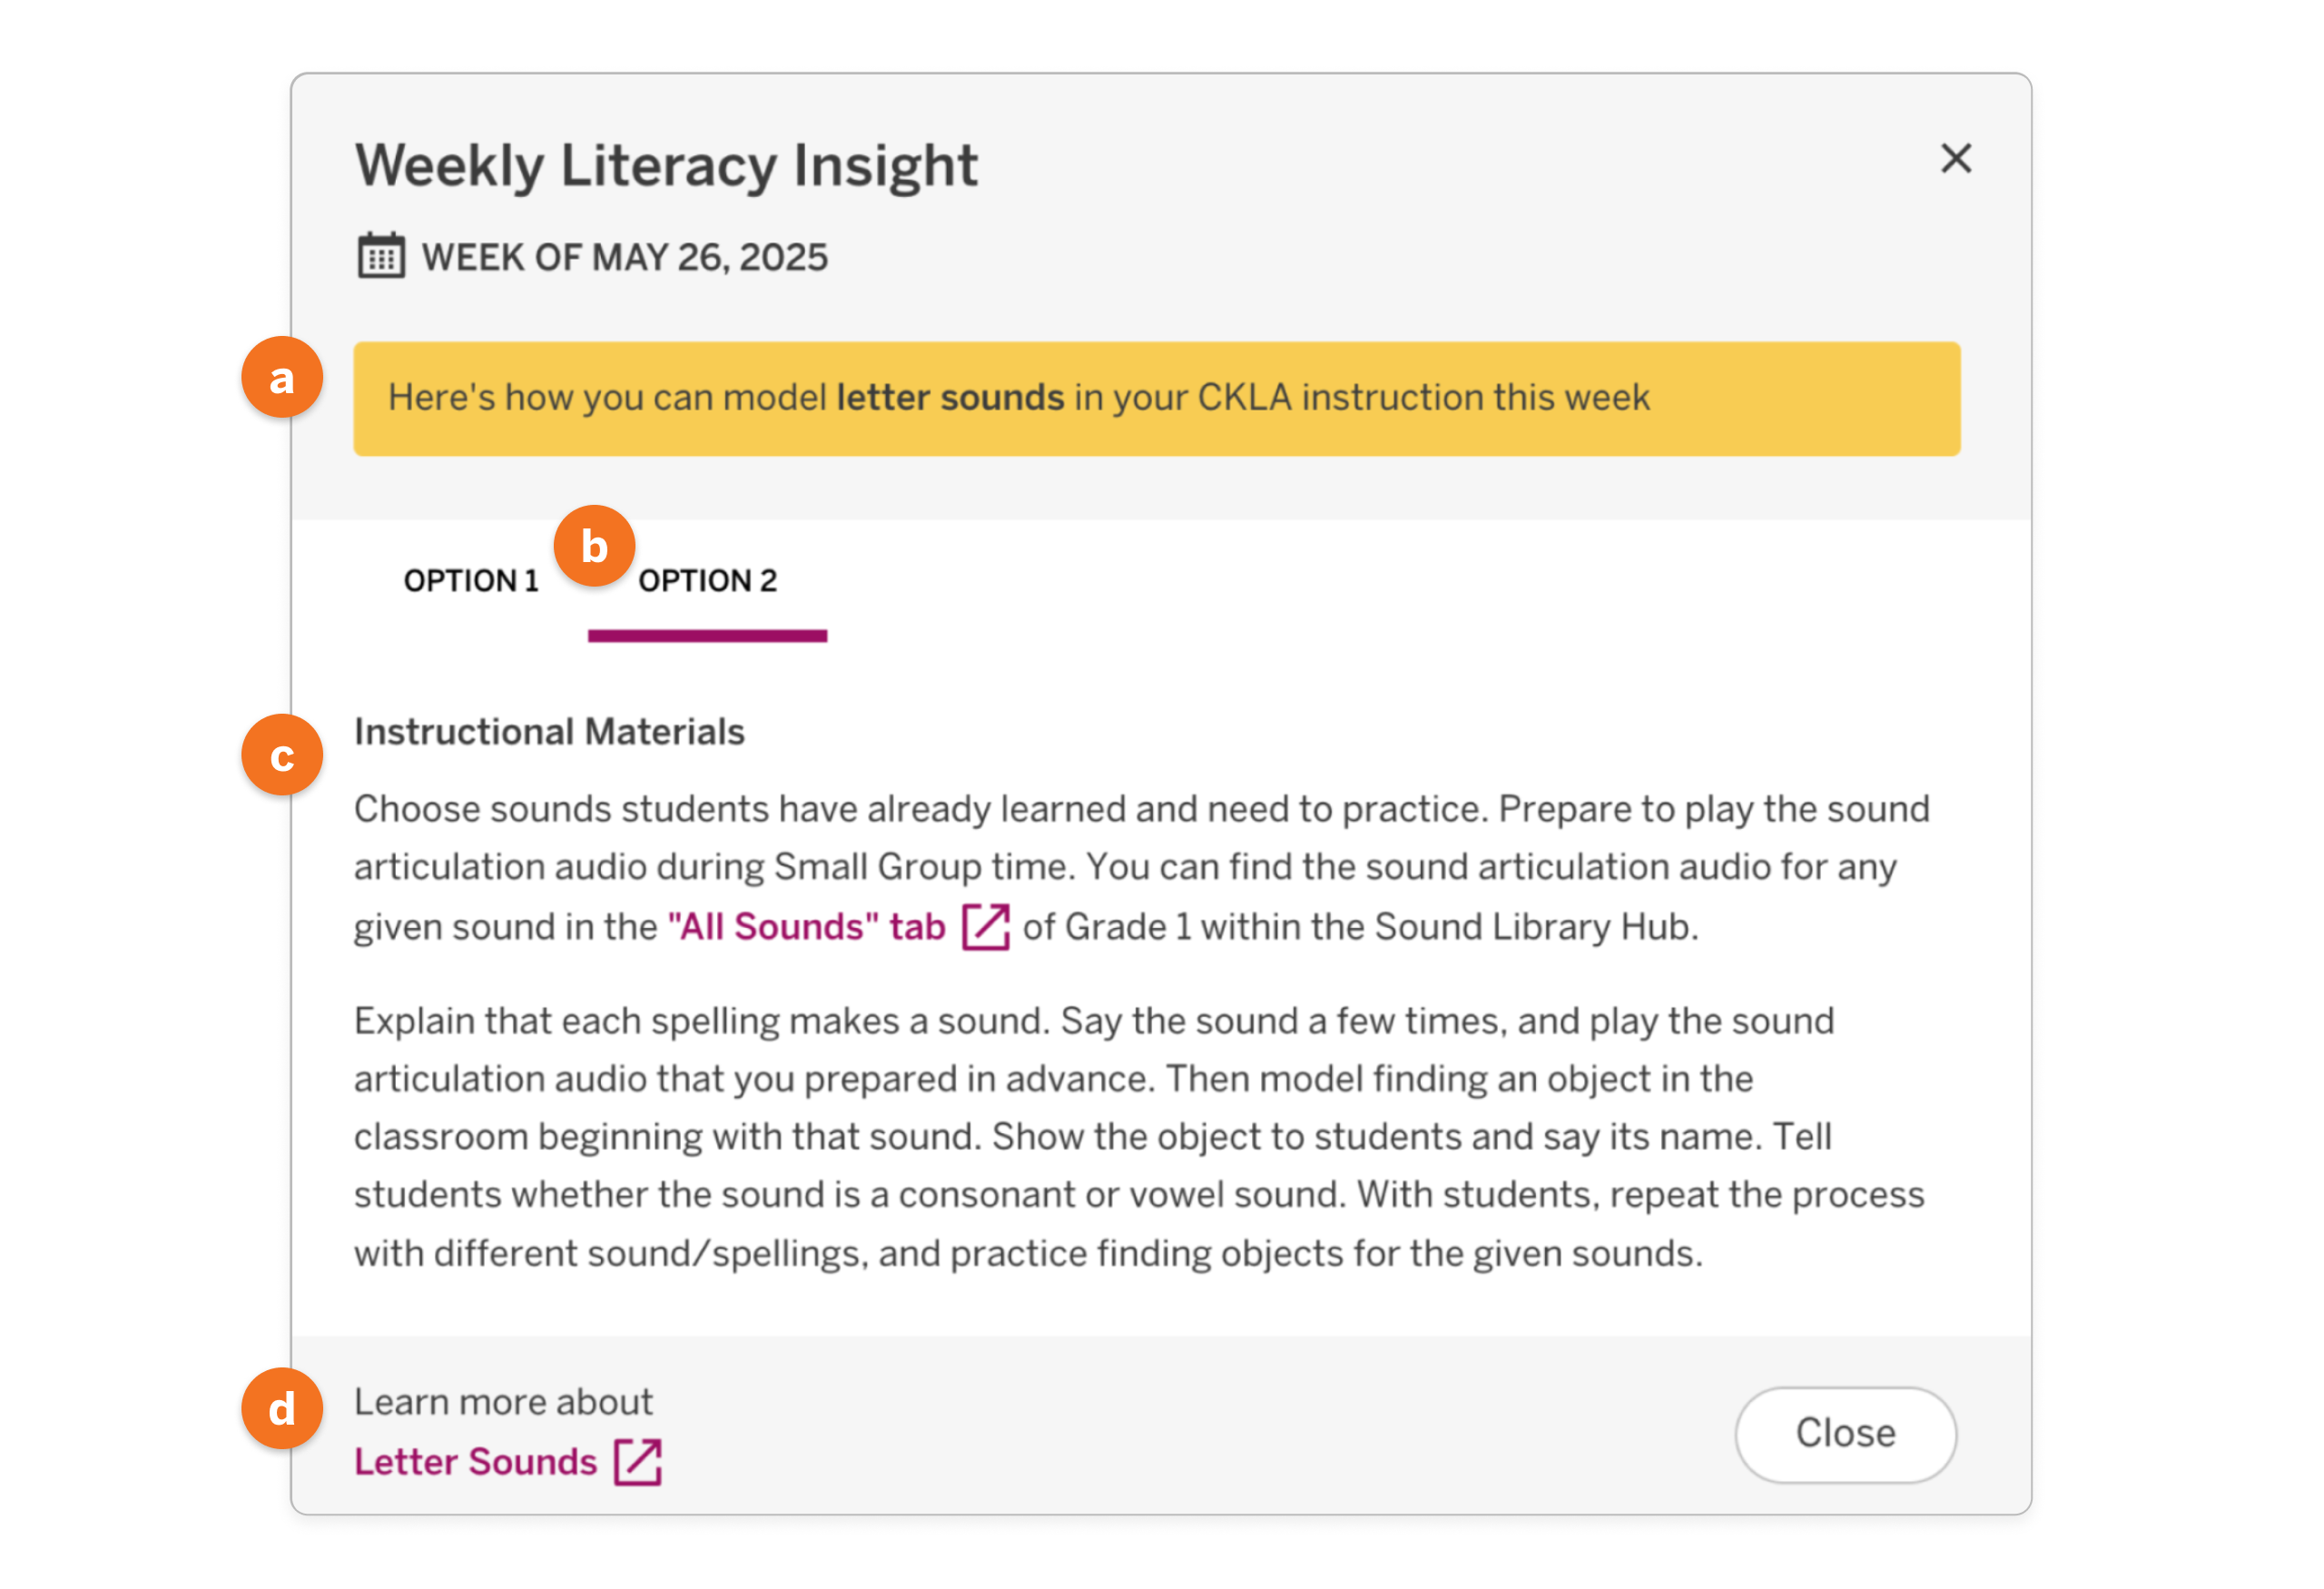Image resolution: width=2324 pixels, height=1589 pixels.
Task: Click the orange "d" callout marker
Action: 282,1409
